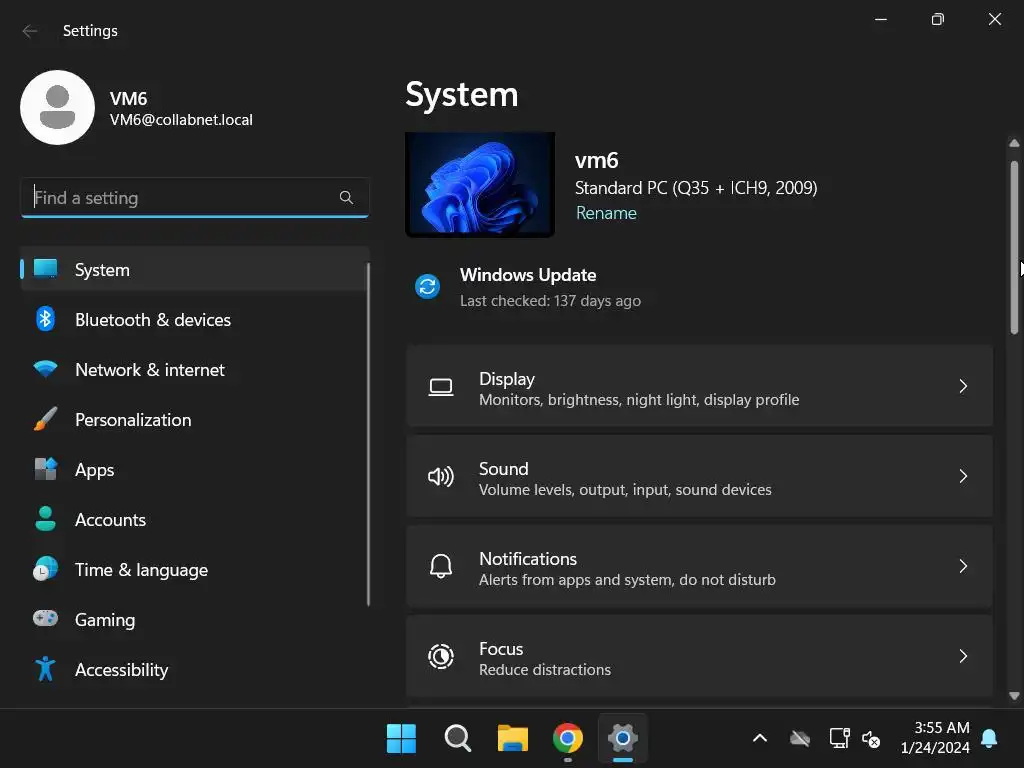Click the network tray icon

tap(839, 739)
